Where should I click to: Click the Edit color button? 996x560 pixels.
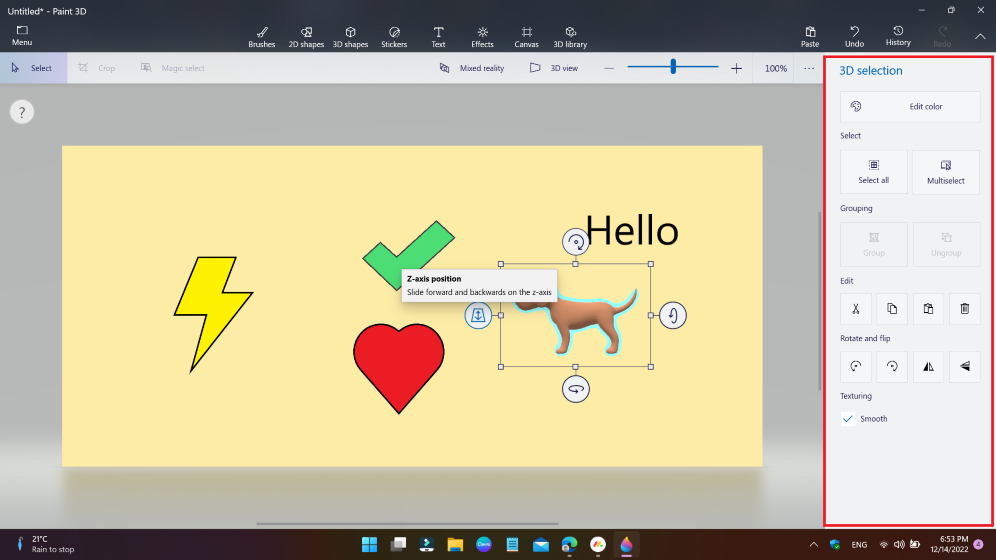[910, 107]
